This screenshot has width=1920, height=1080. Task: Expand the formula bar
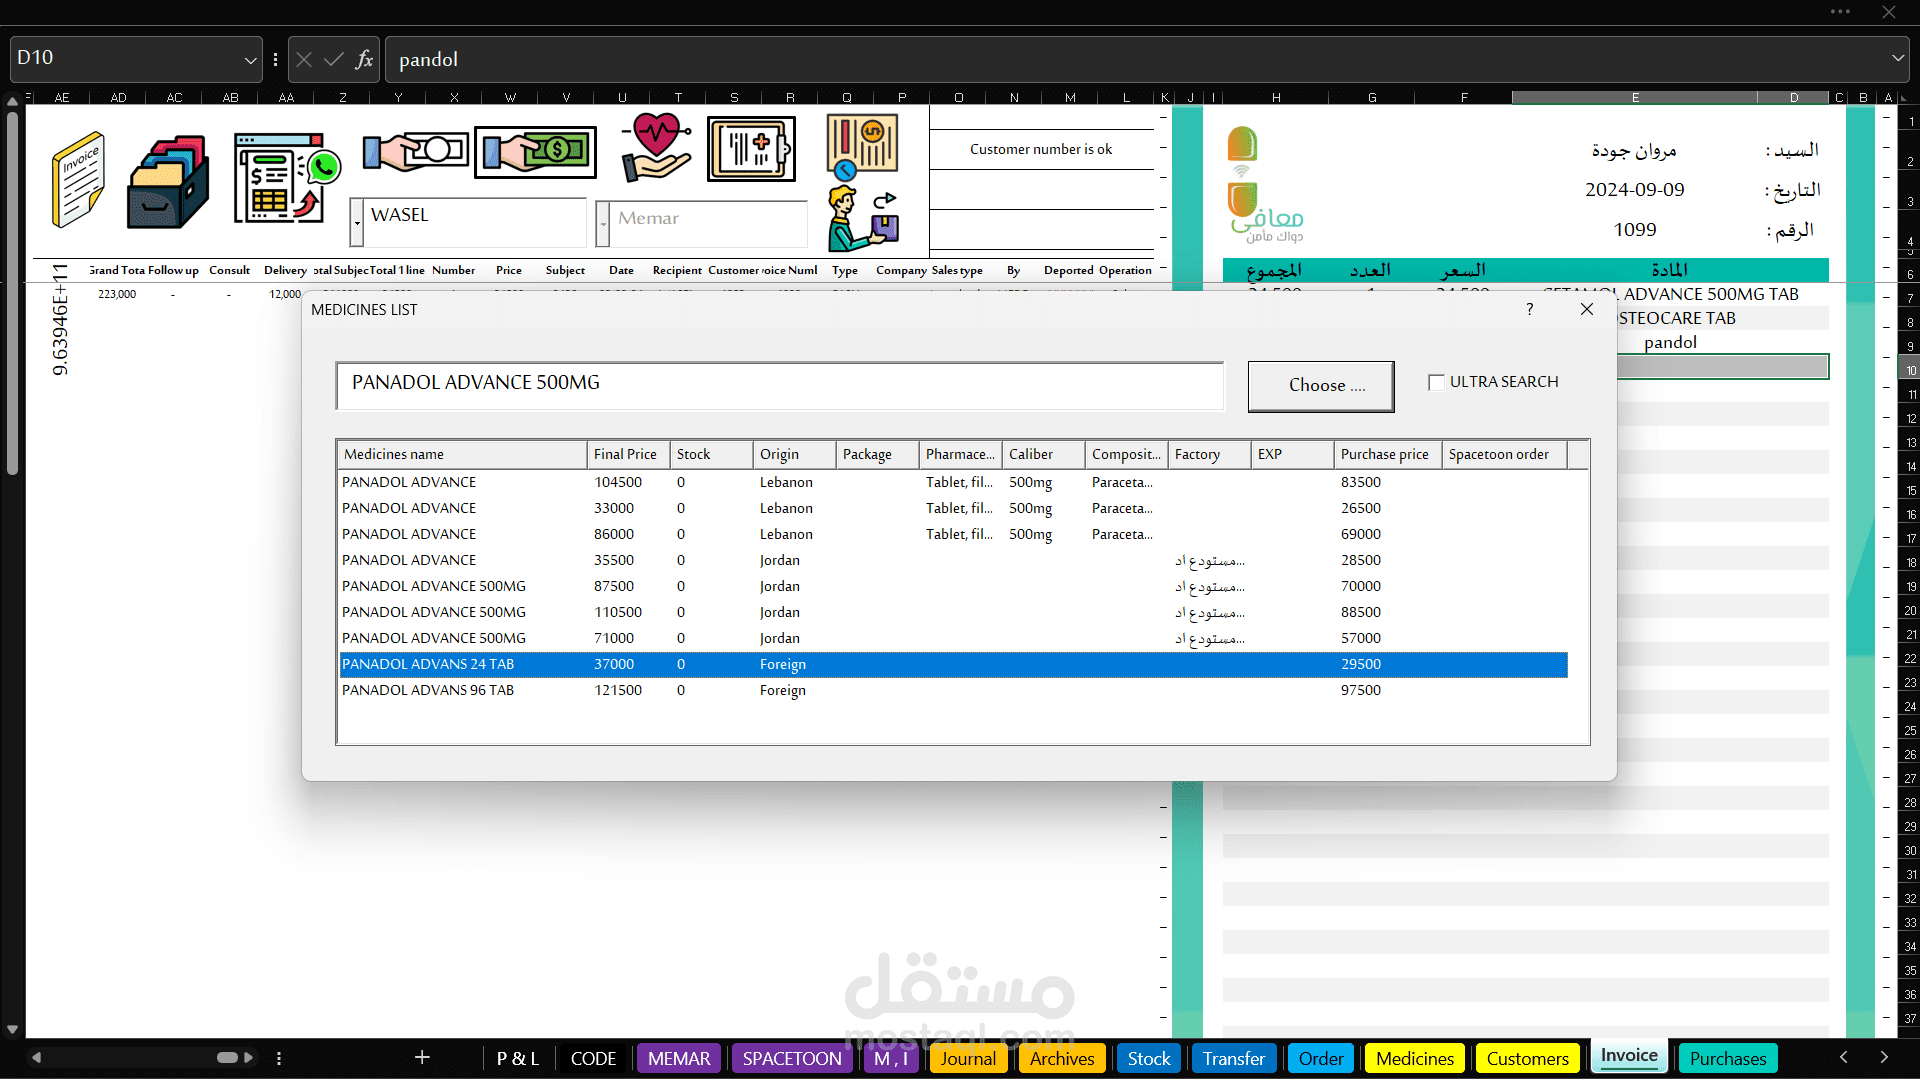click(1897, 59)
